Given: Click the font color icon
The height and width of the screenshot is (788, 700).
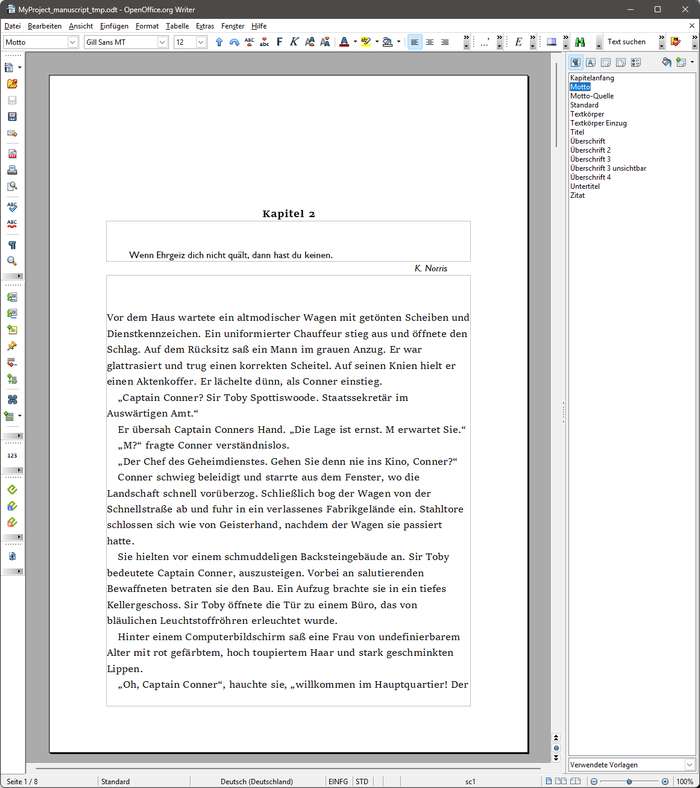Looking at the screenshot, I should point(344,42).
